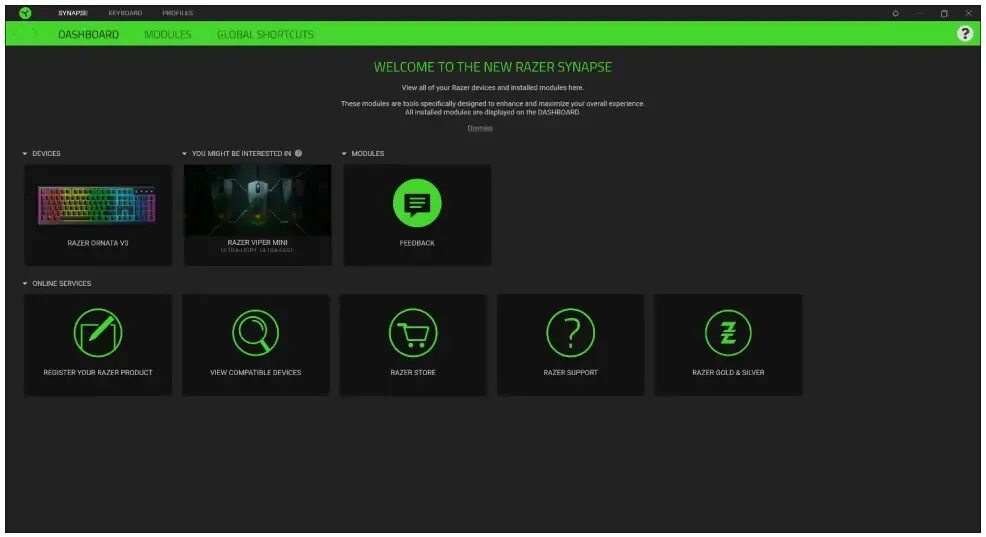Click the help question mark icon
Screen dimensions: 986x537
click(x=965, y=34)
